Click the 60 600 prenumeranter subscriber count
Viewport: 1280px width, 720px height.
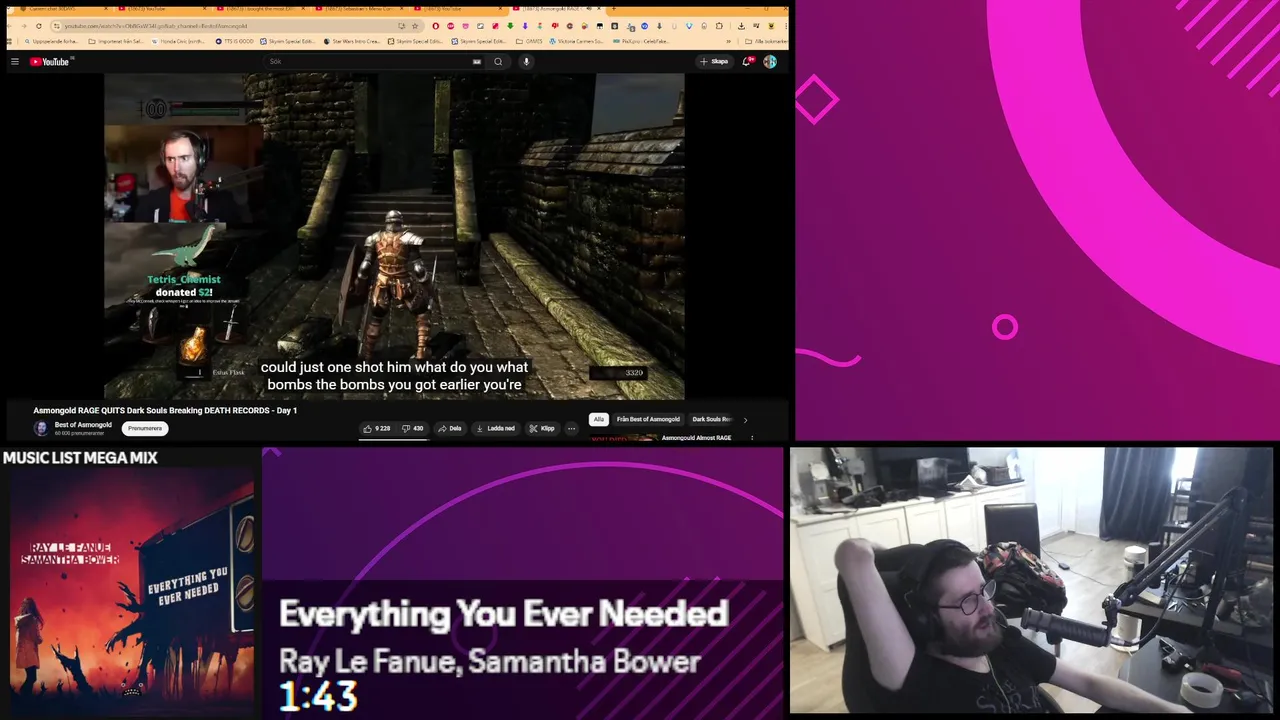(77, 433)
